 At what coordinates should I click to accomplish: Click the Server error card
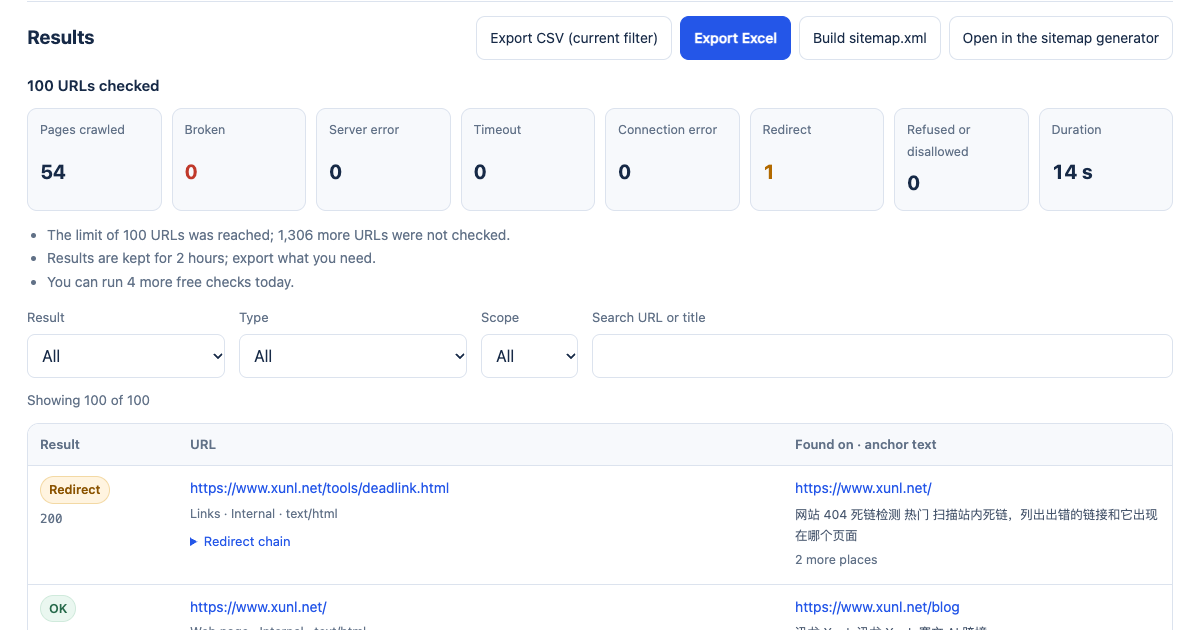pos(383,159)
